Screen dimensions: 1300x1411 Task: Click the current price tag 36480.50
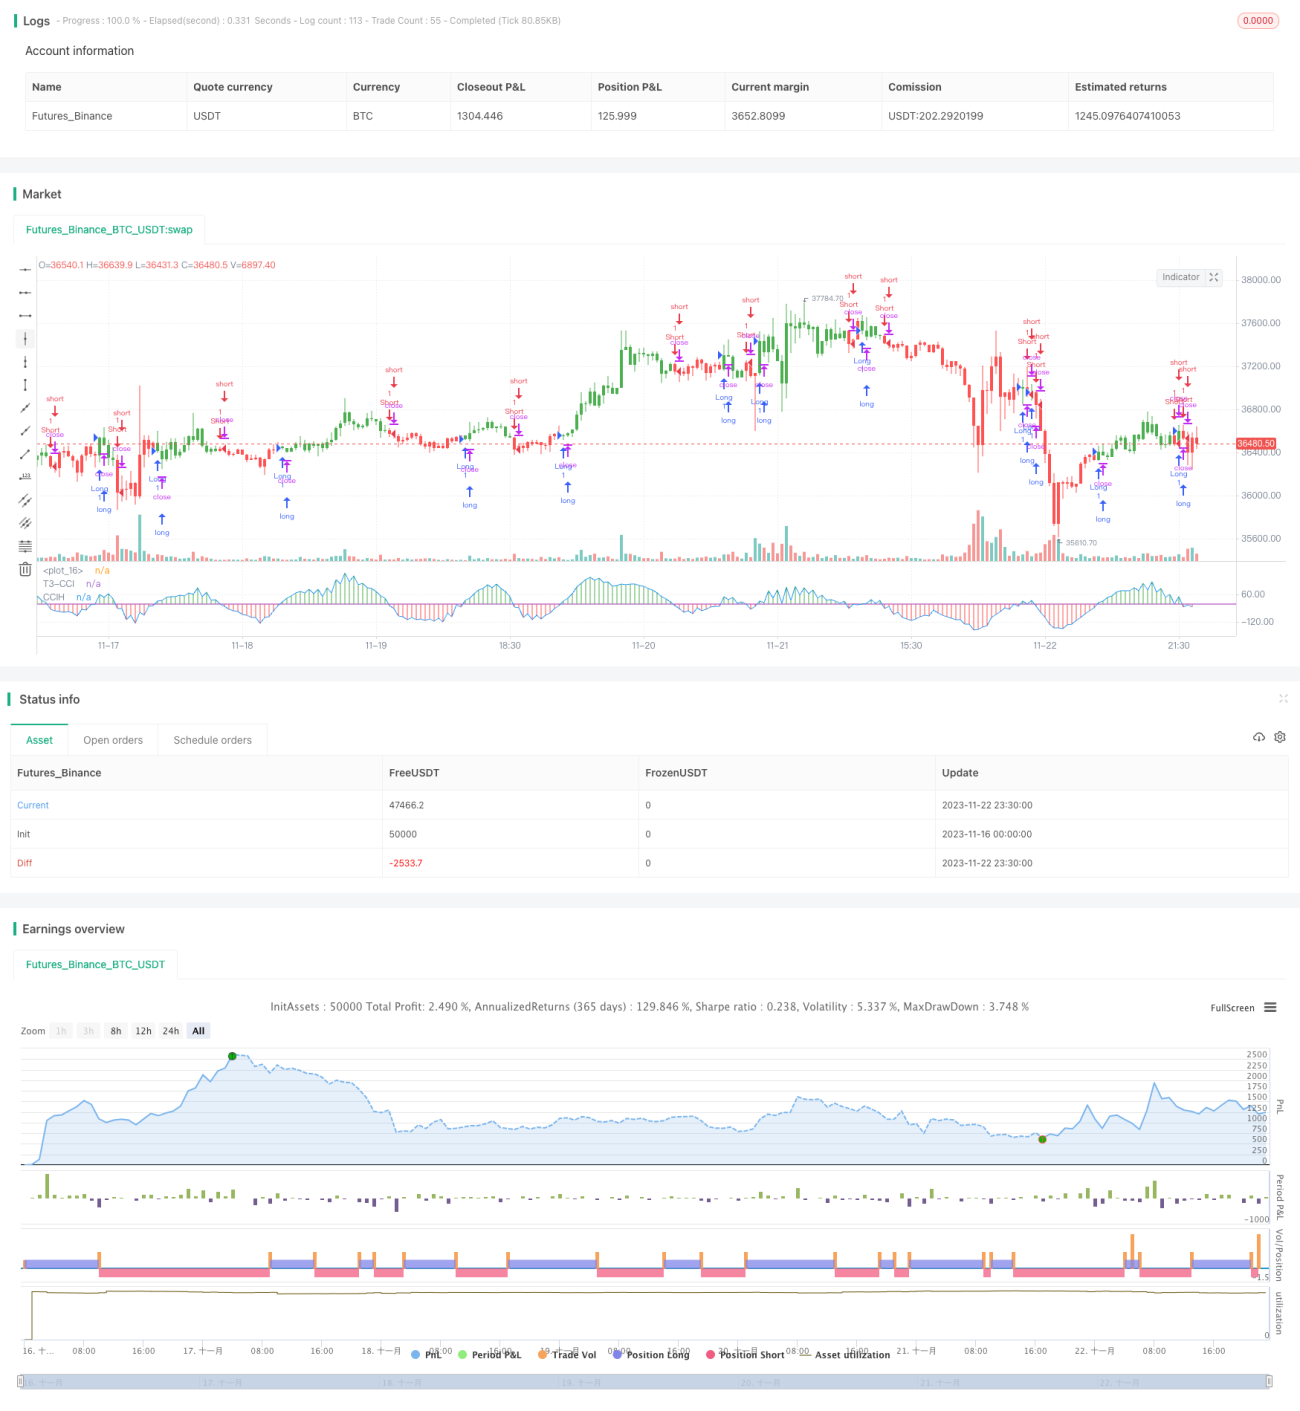(x=1256, y=443)
